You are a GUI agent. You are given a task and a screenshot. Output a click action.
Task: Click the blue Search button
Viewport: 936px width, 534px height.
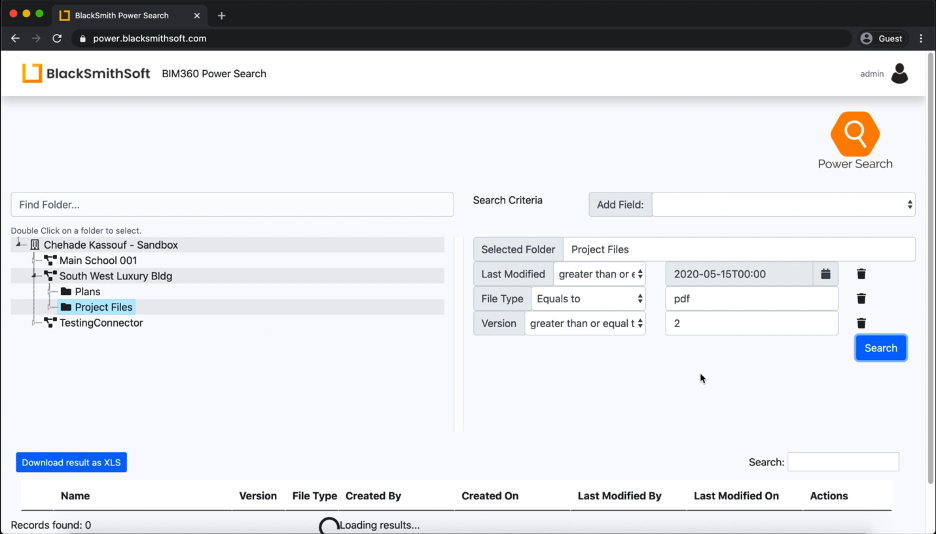pyautogui.click(x=880, y=348)
